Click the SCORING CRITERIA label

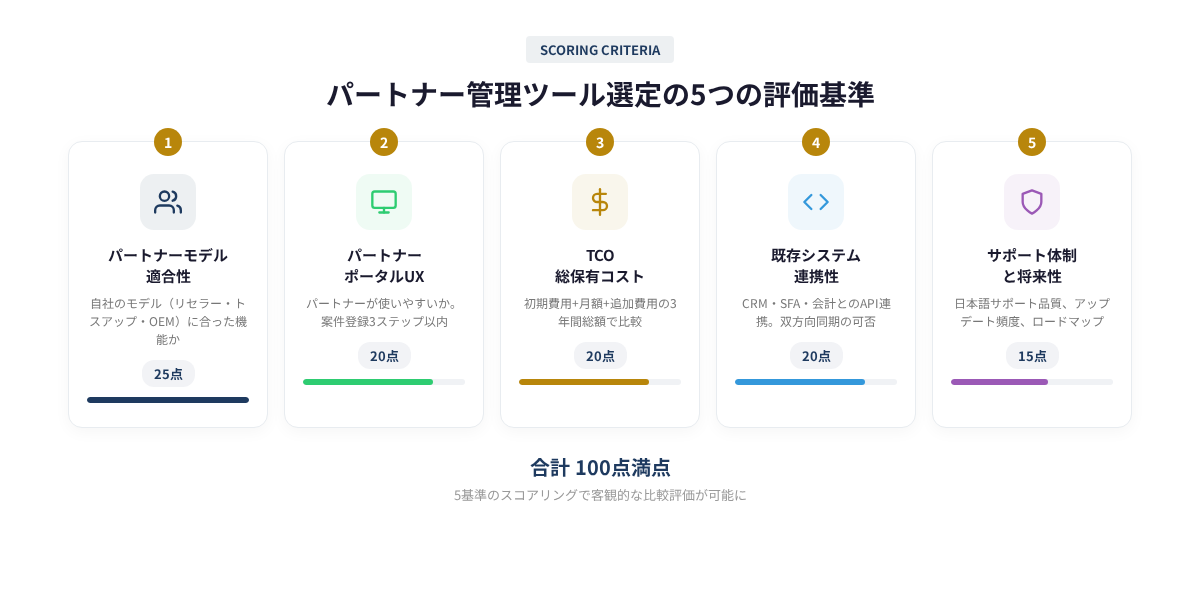click(600, 50)
